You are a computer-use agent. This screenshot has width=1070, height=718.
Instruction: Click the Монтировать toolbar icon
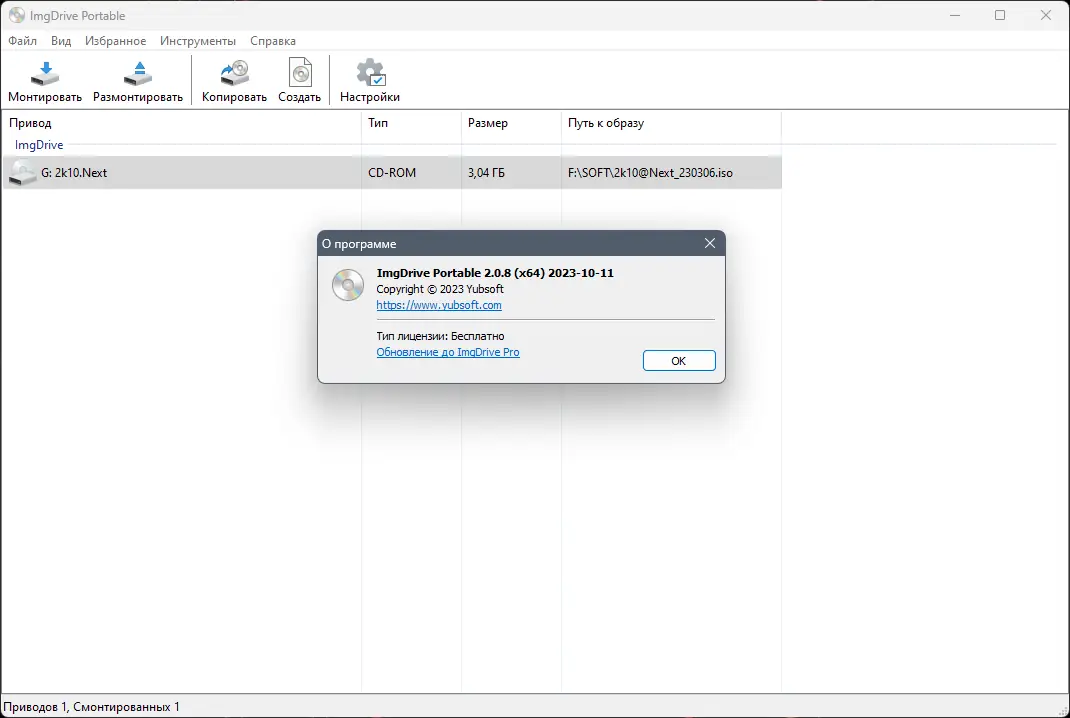click(45, 74)
